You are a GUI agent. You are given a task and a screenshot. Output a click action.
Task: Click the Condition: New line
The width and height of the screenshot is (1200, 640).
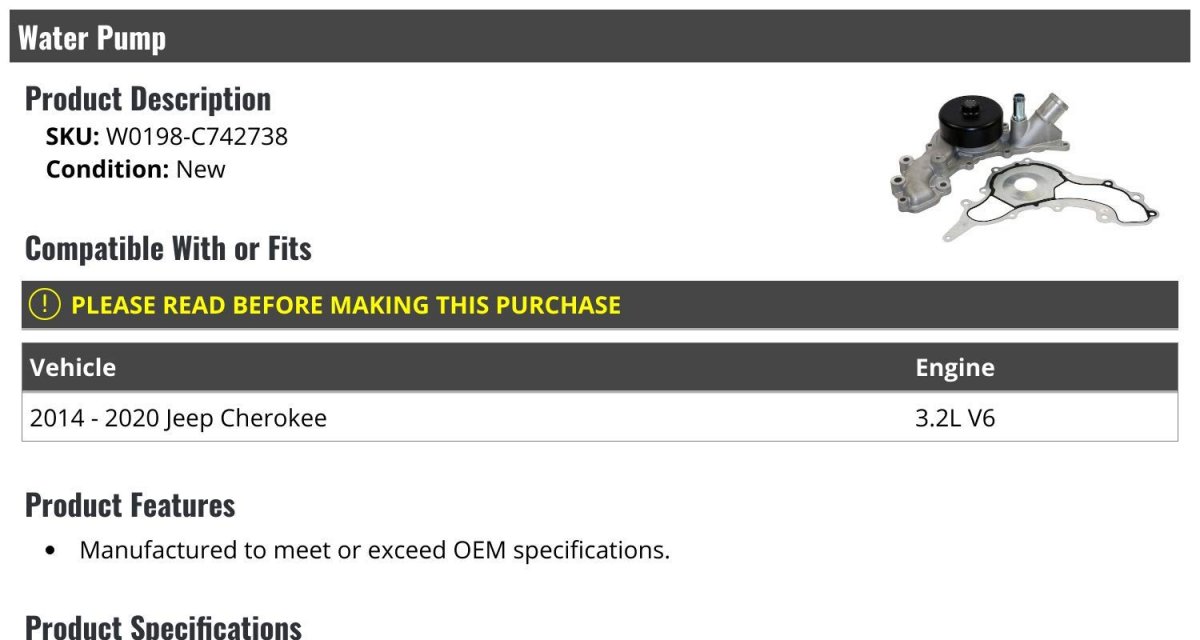(x=136, y=169)
